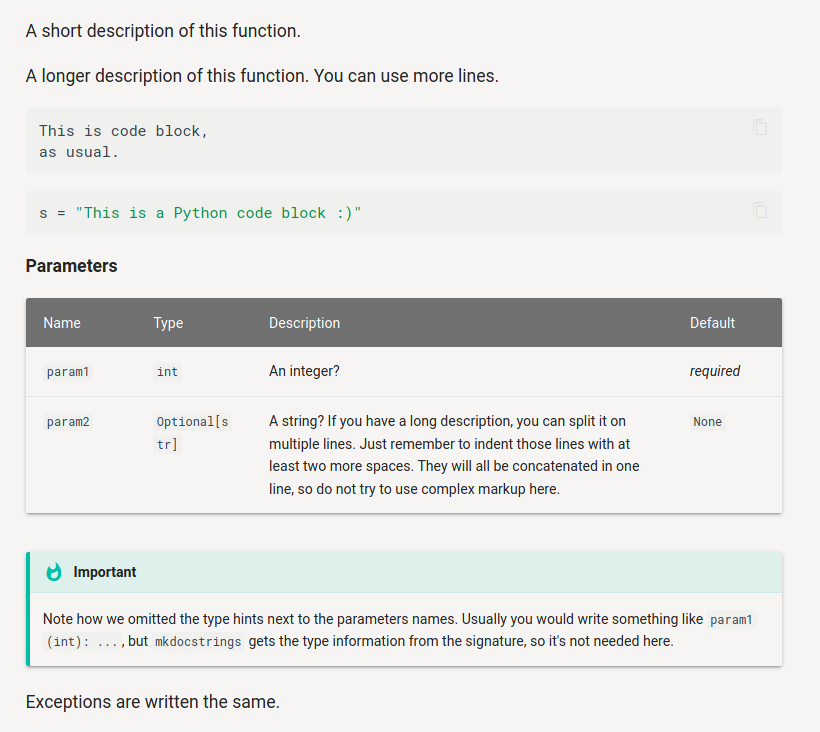The width and height of the screenshot is (820, 732).
Task: Click the Name column header
Action: (x=62, y=323)
